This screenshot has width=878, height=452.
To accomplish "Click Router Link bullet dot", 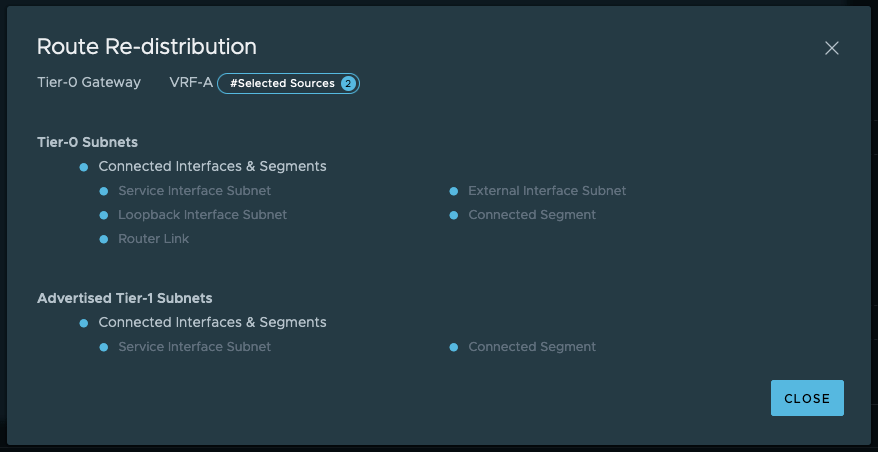I will pyautogui.click(x=104, y=239).
